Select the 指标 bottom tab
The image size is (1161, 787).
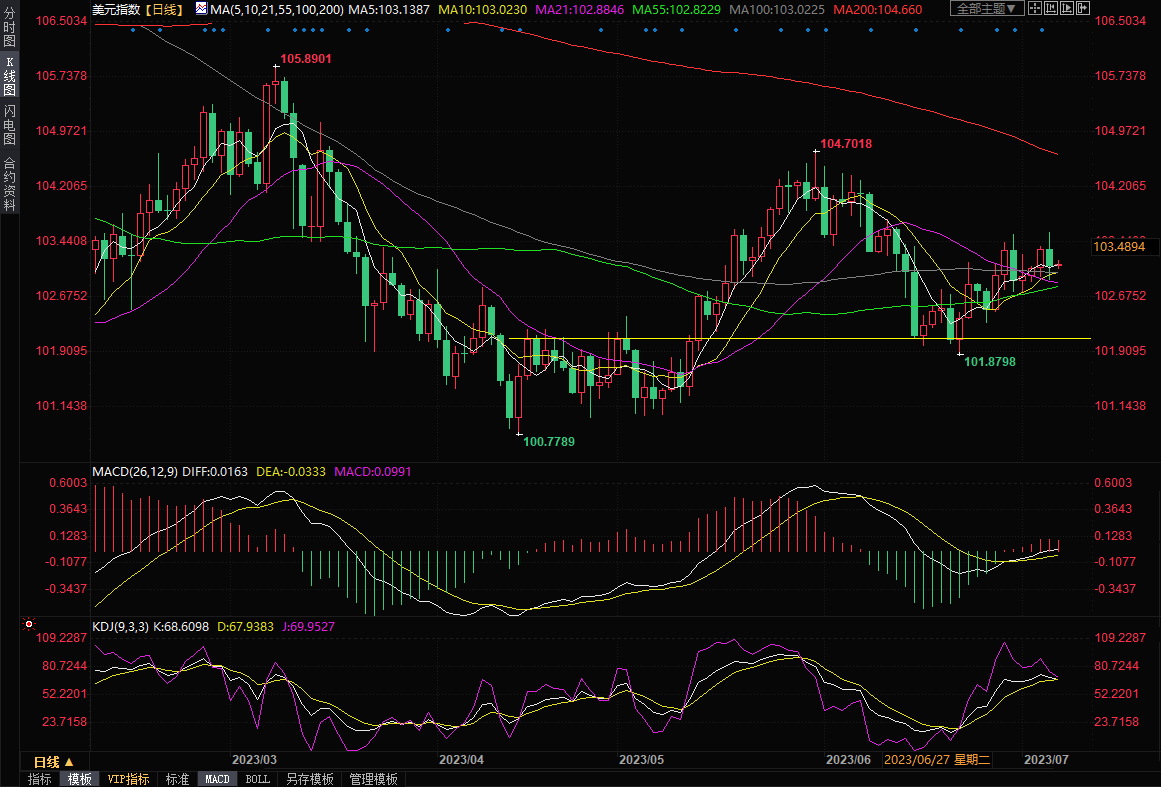tap(40, 779)
